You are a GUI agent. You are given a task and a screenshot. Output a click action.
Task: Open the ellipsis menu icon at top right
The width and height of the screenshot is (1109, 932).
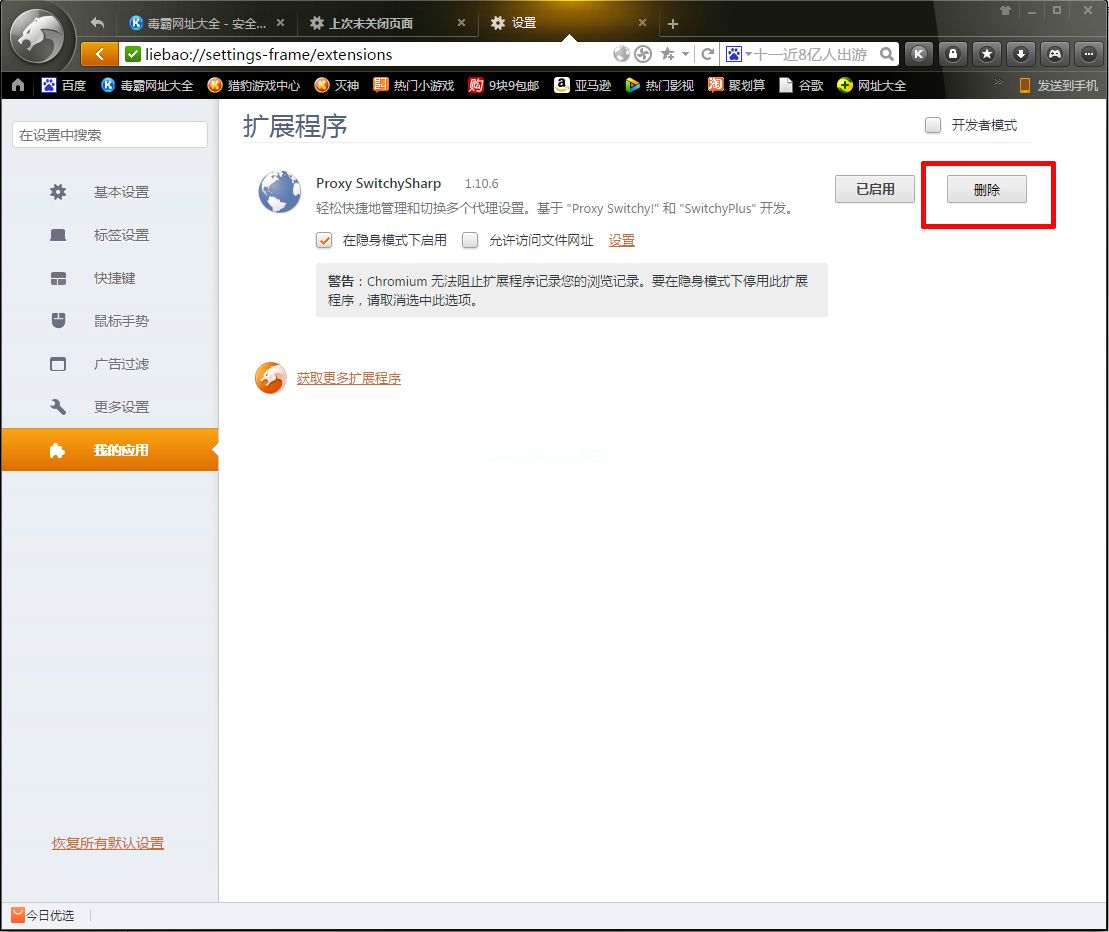1088,54
